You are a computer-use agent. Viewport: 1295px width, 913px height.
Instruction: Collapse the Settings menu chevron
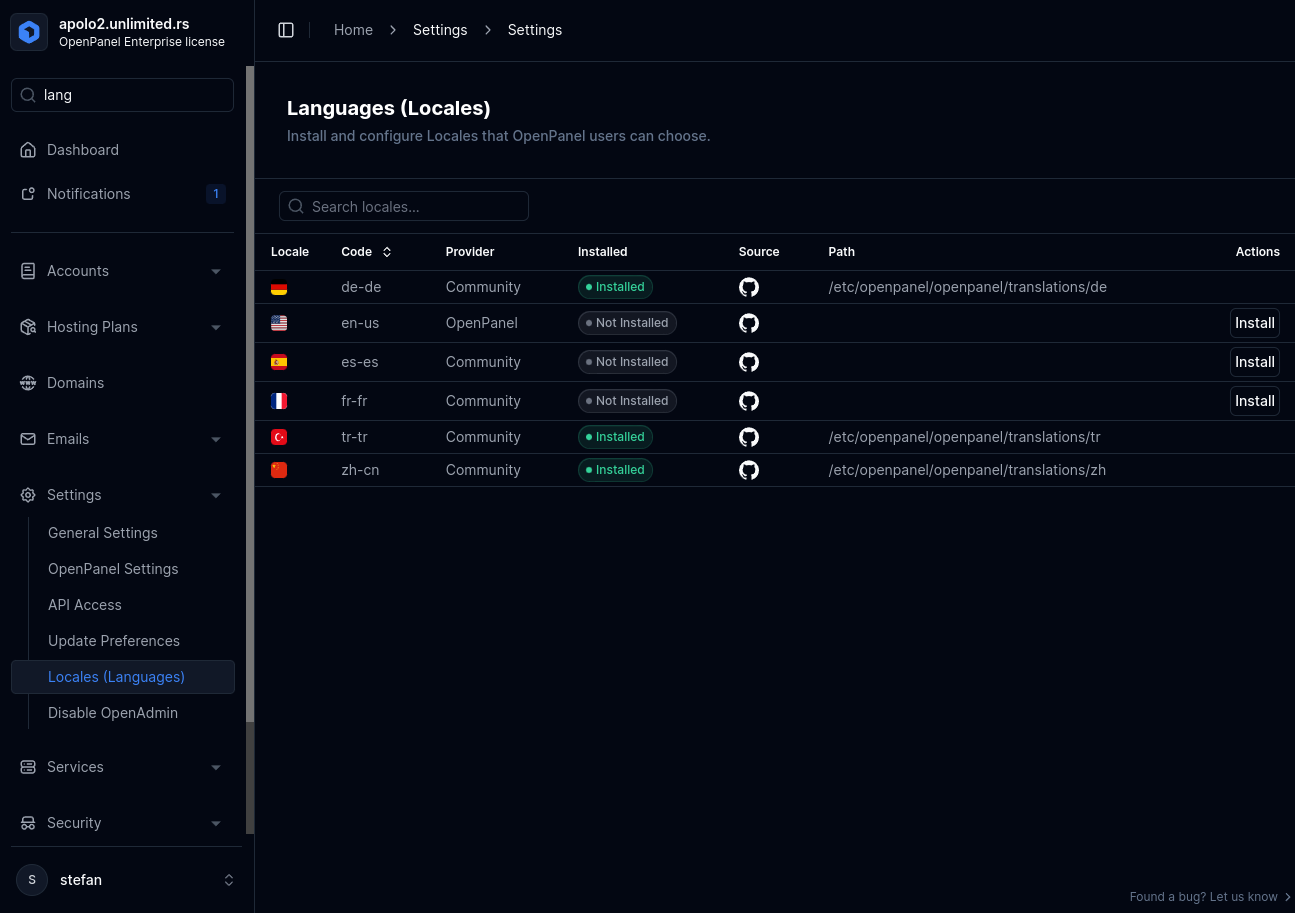(x=216, y=495)
